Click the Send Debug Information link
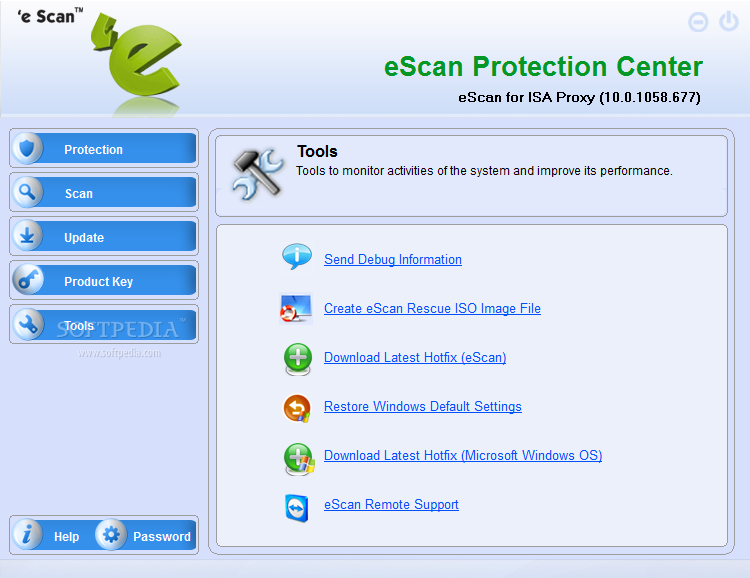This screenshot has width=750, height=578. 393,259
